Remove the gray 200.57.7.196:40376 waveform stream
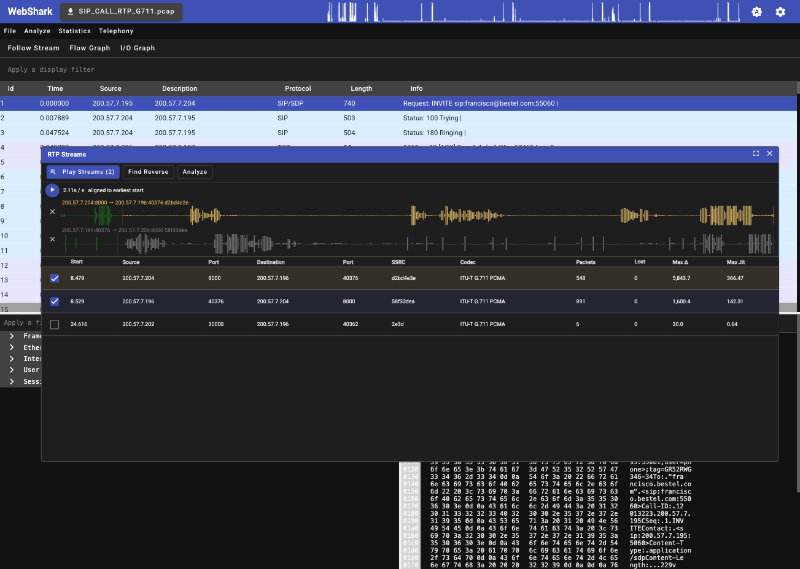Viewport: 800px width, 569px height. coord(52,239)
